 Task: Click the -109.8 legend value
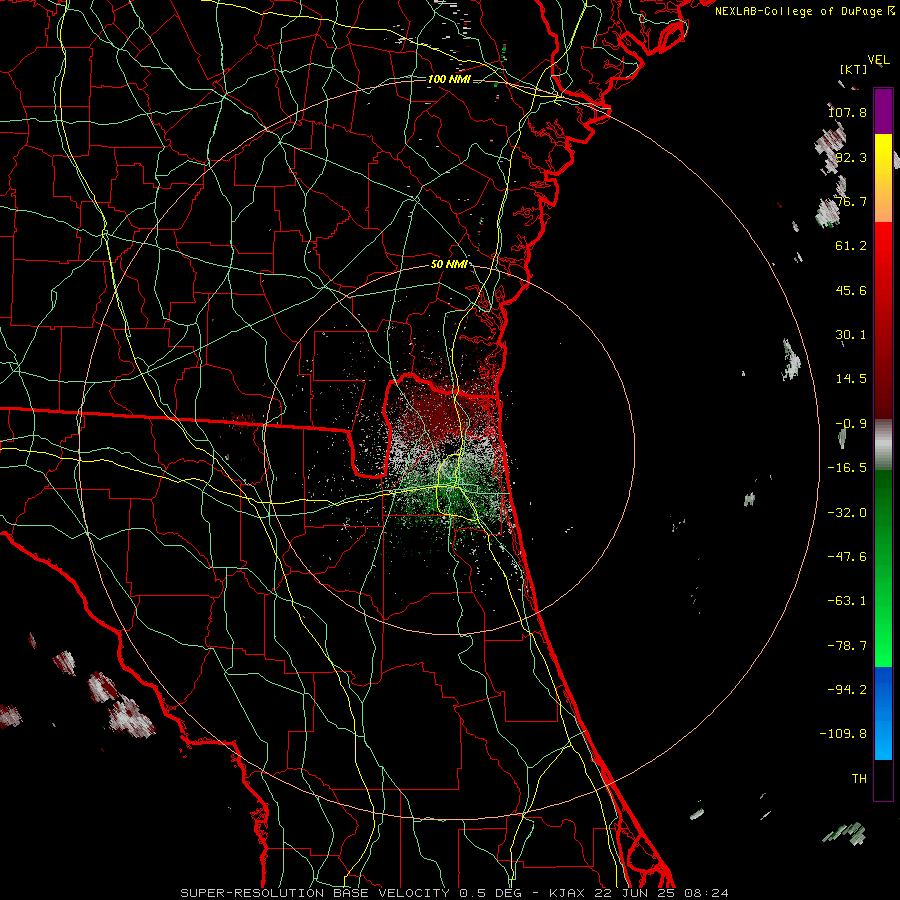tap(844, 734)
